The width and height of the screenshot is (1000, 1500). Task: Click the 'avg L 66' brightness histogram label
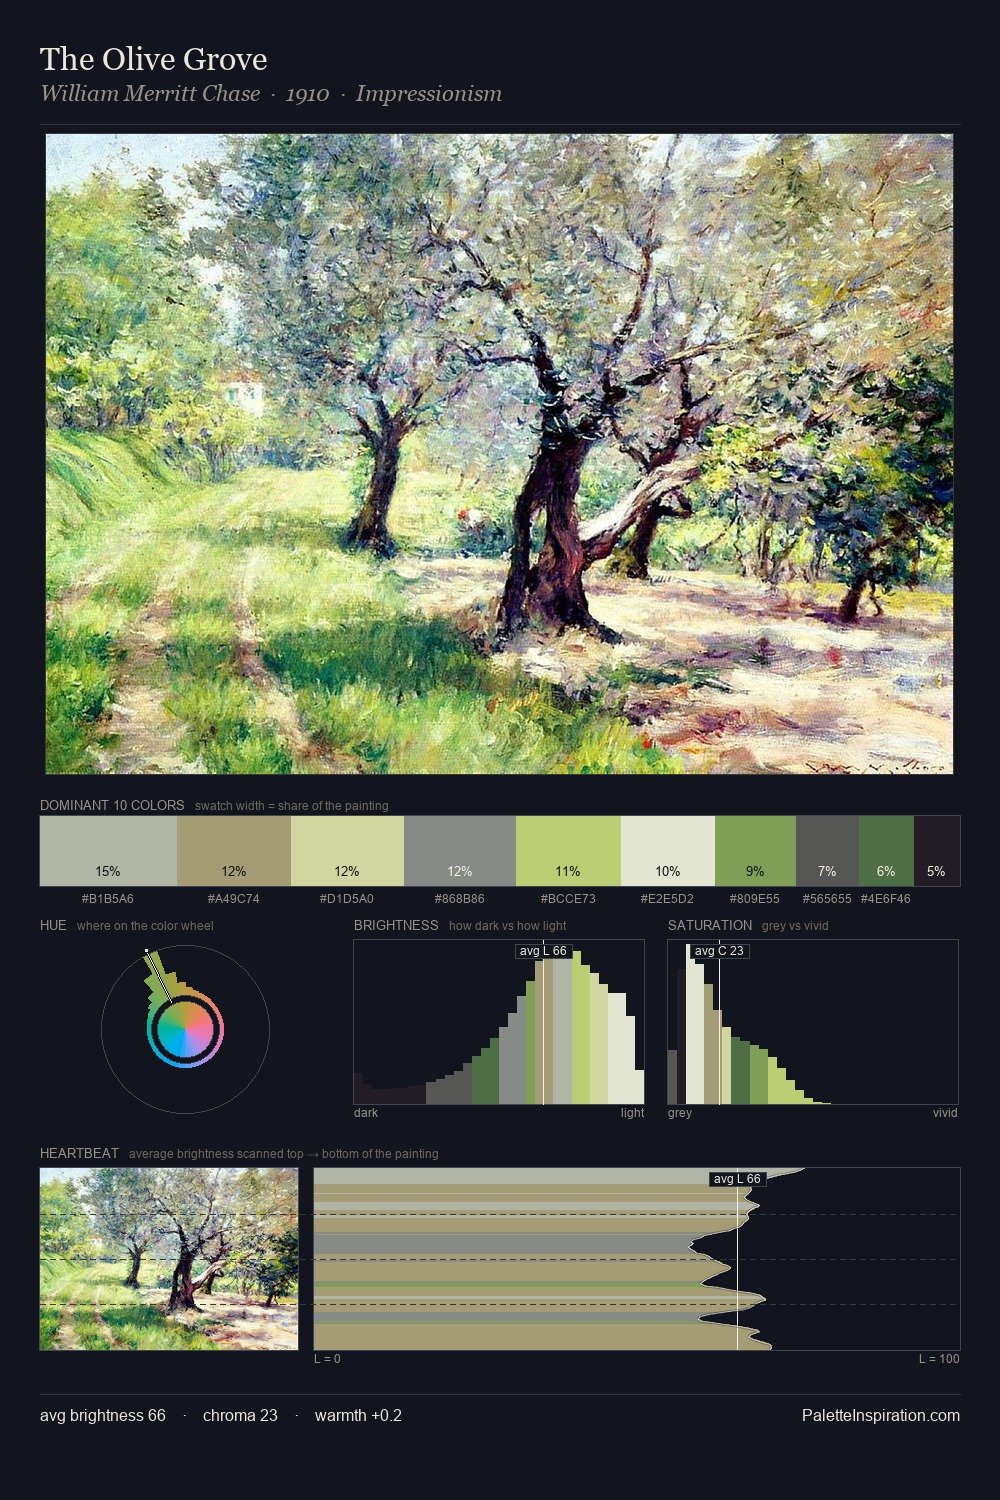coord(543,951)
